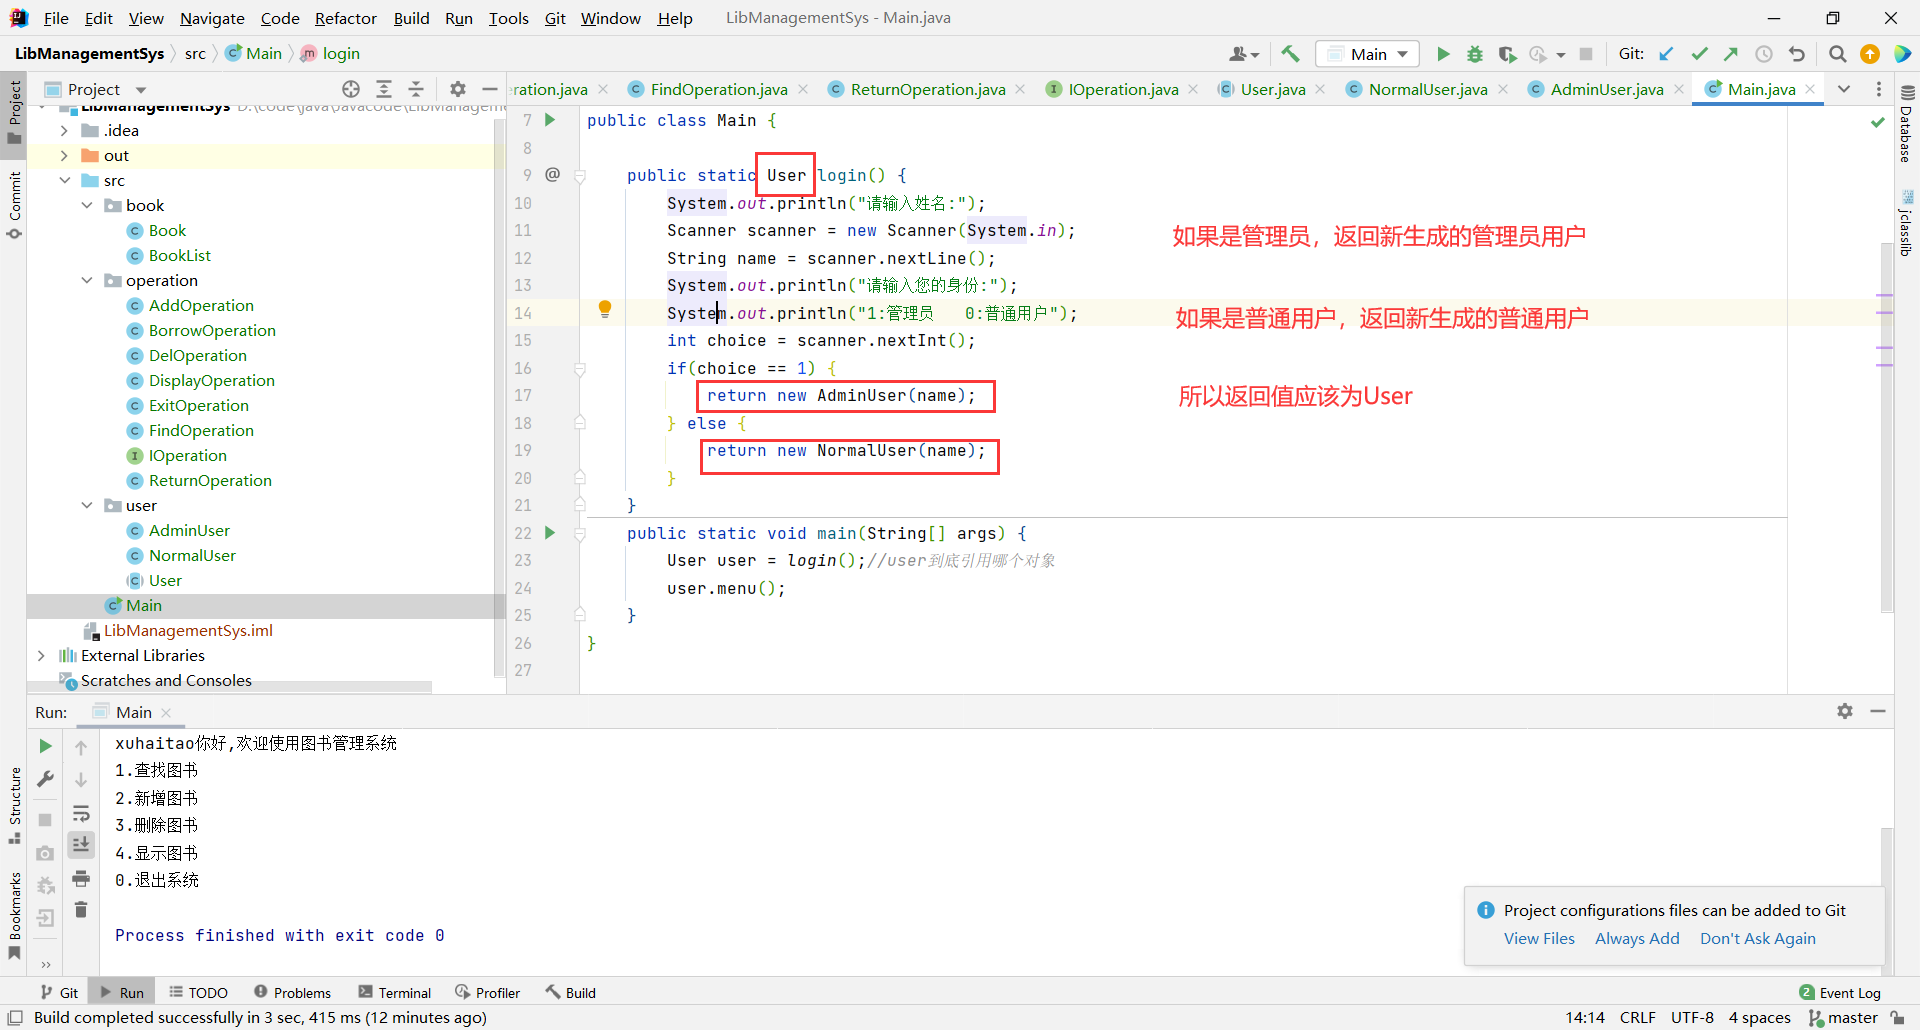Screen dimensions: 1920x1030
Task: Show Git history clock icon
Action: click(1764, 54)
